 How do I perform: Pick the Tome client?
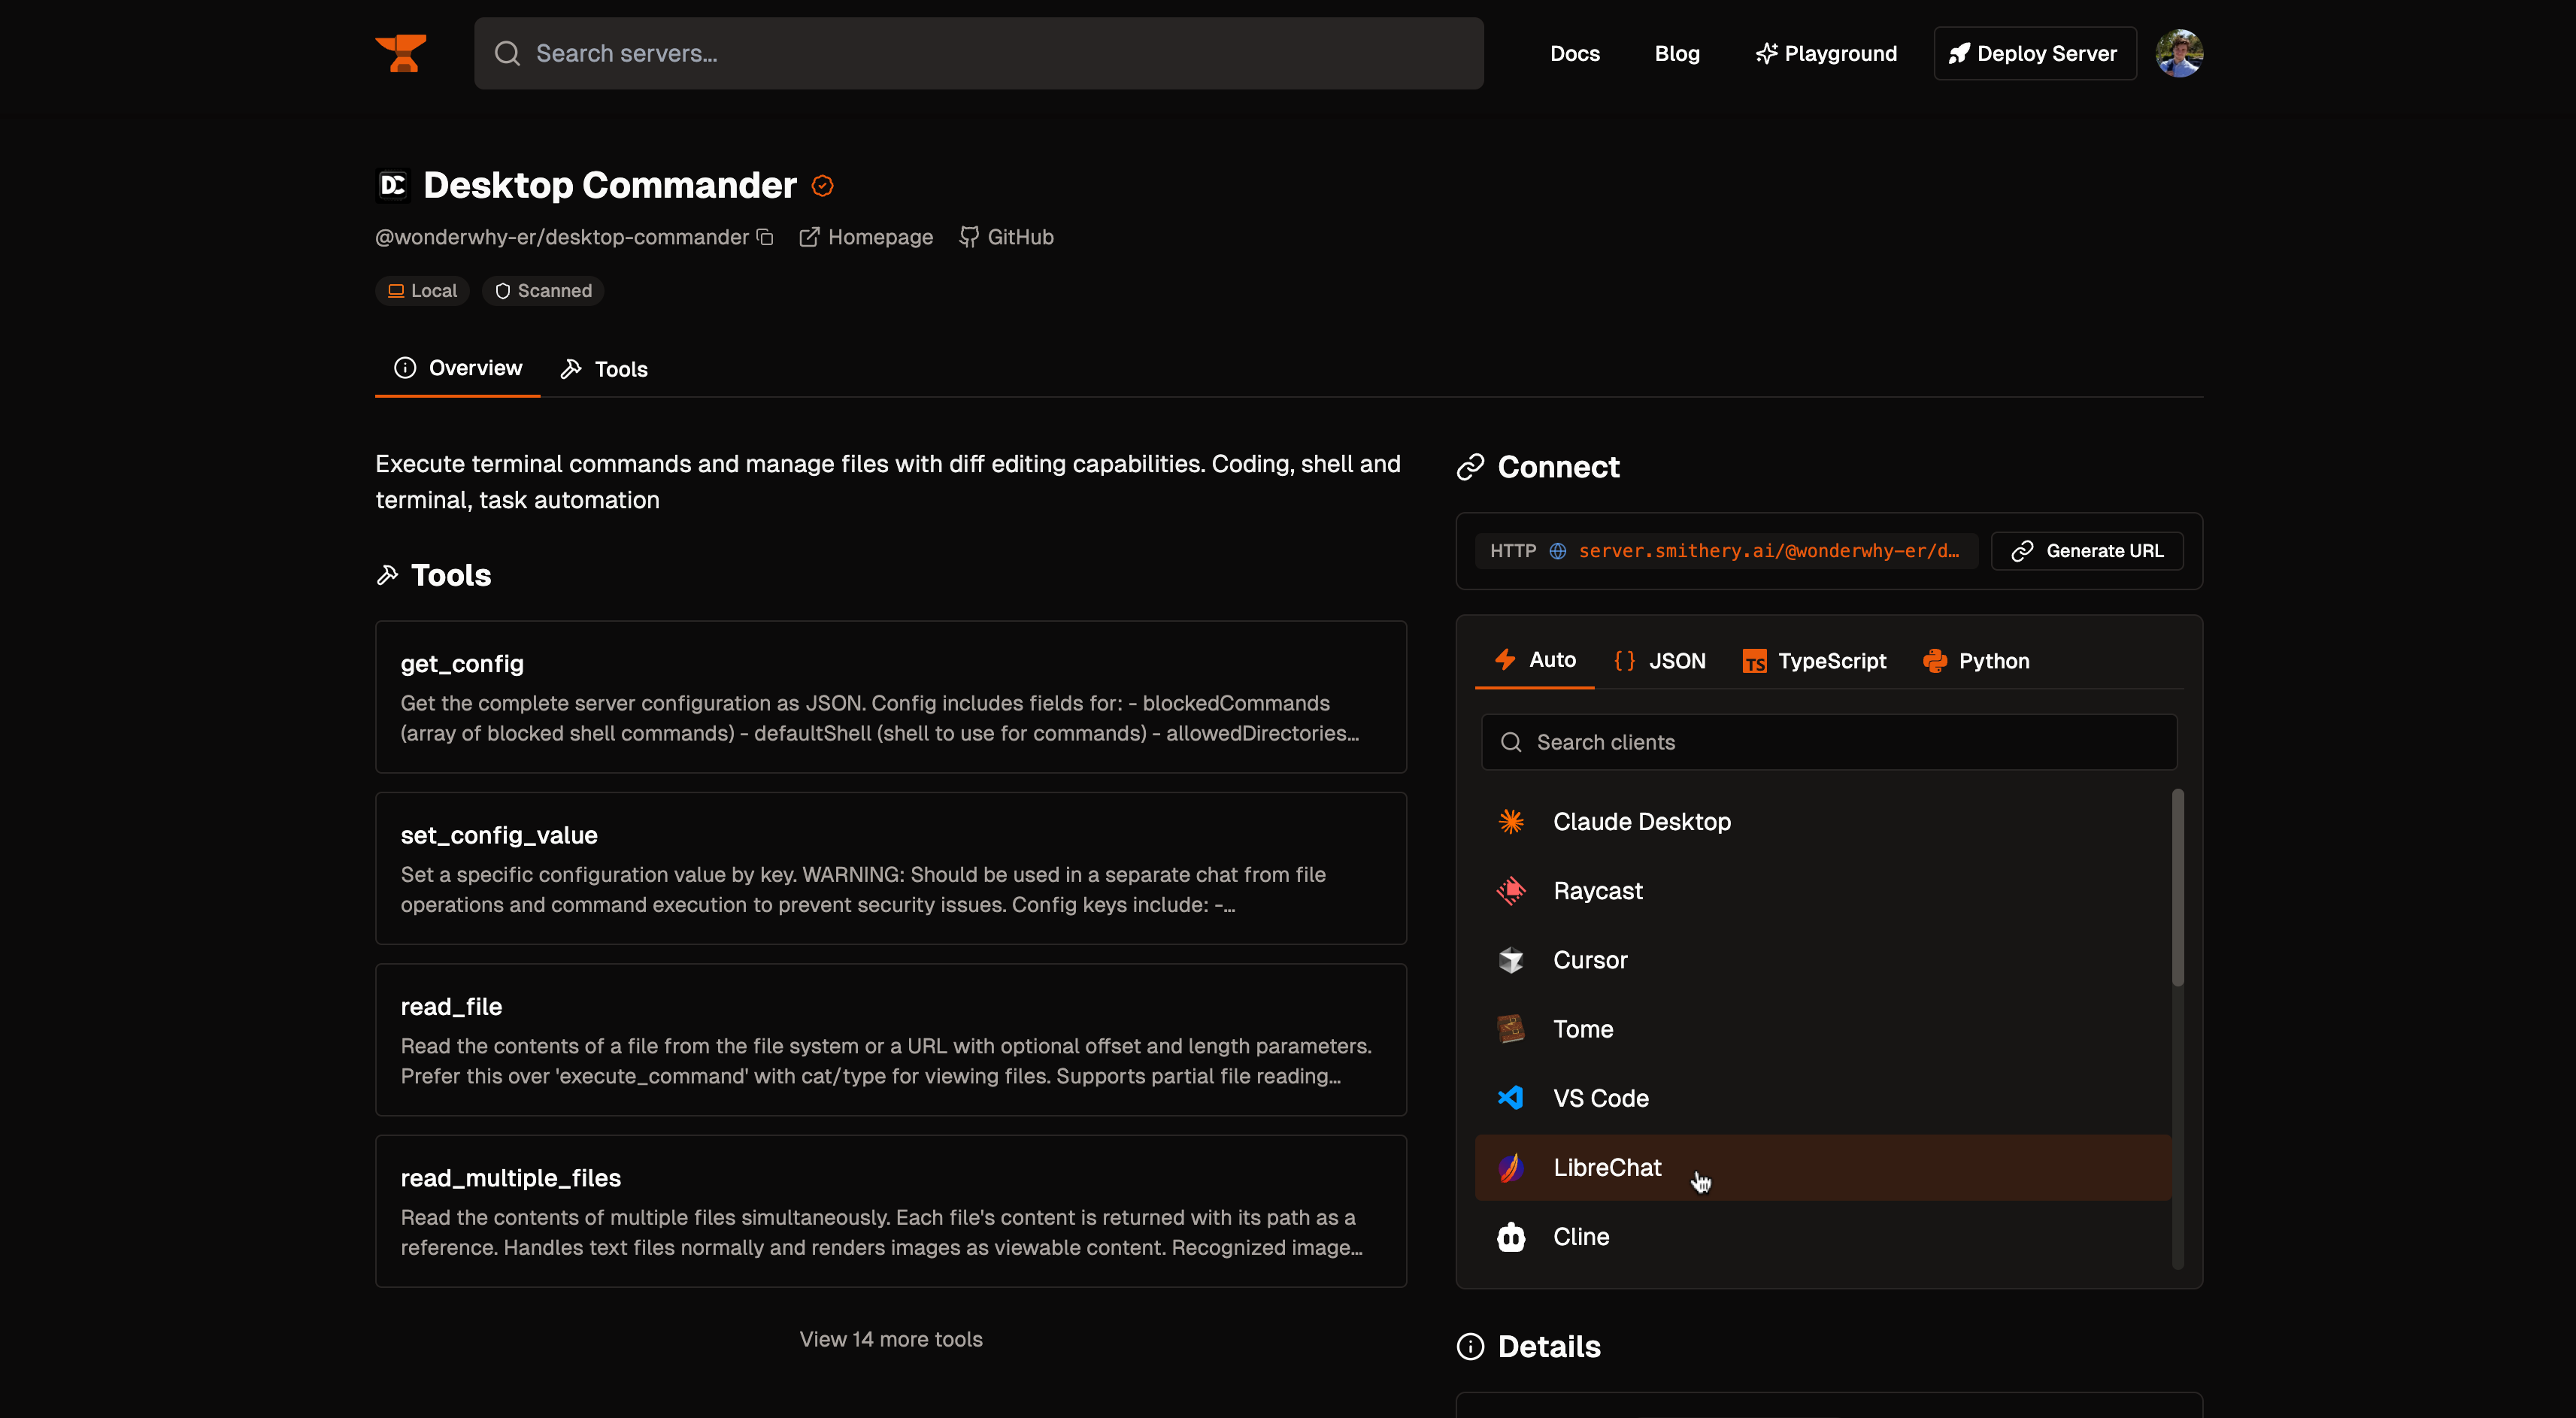[x=1583, y=1028]
